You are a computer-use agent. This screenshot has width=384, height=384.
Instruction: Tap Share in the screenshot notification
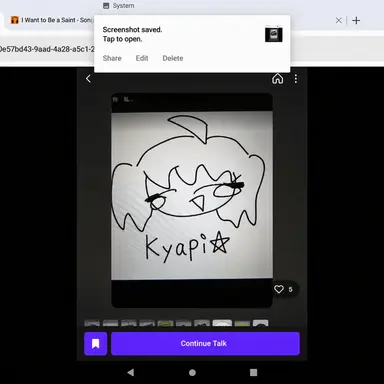tap(112, 58)
